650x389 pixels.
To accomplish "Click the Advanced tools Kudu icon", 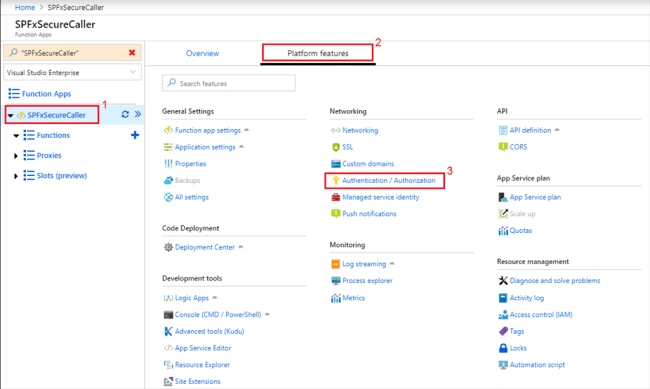I will (x=168, y=331).
